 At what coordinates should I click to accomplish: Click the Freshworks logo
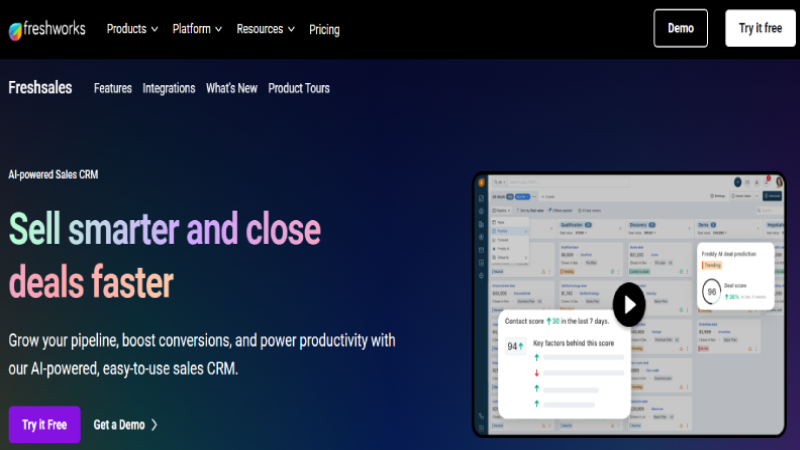pyautogui.click(x=47, y=30)
